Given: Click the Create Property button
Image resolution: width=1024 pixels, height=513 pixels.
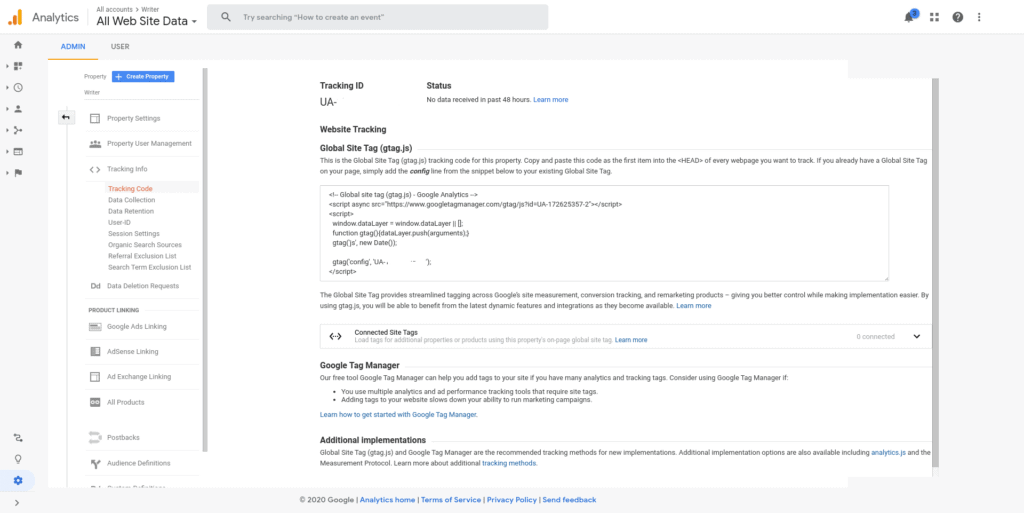Looking at the screenshot, I should pos(143,76).
